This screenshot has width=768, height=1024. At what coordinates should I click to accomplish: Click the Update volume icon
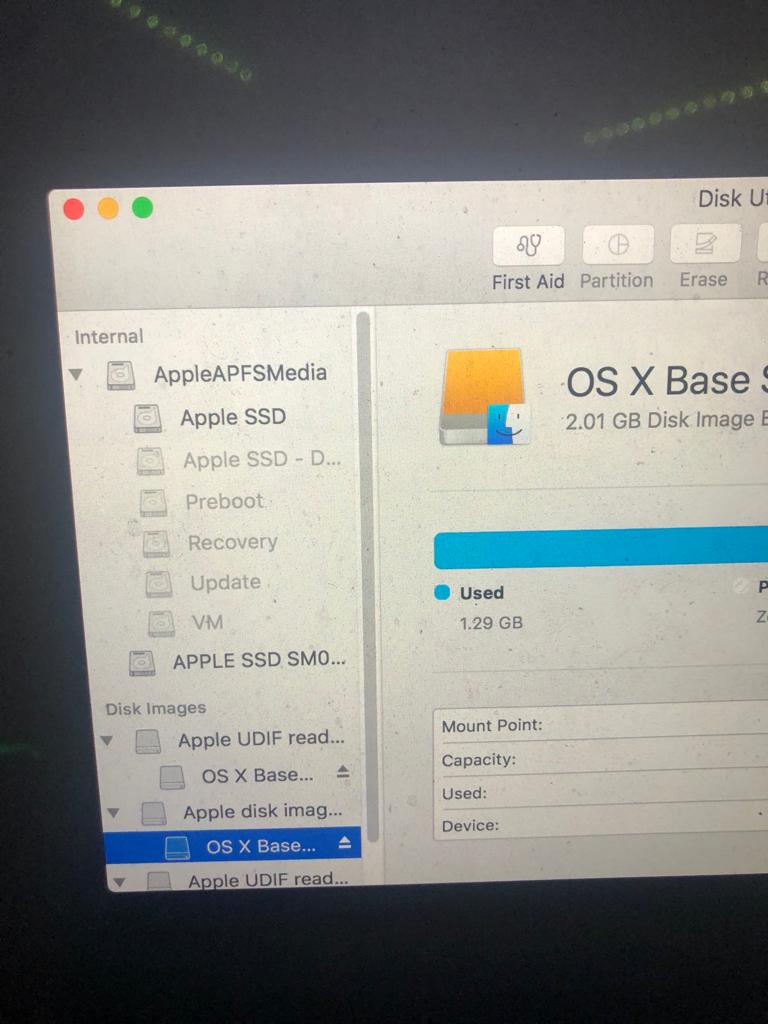pyautogui.click(x=159, y=583)
